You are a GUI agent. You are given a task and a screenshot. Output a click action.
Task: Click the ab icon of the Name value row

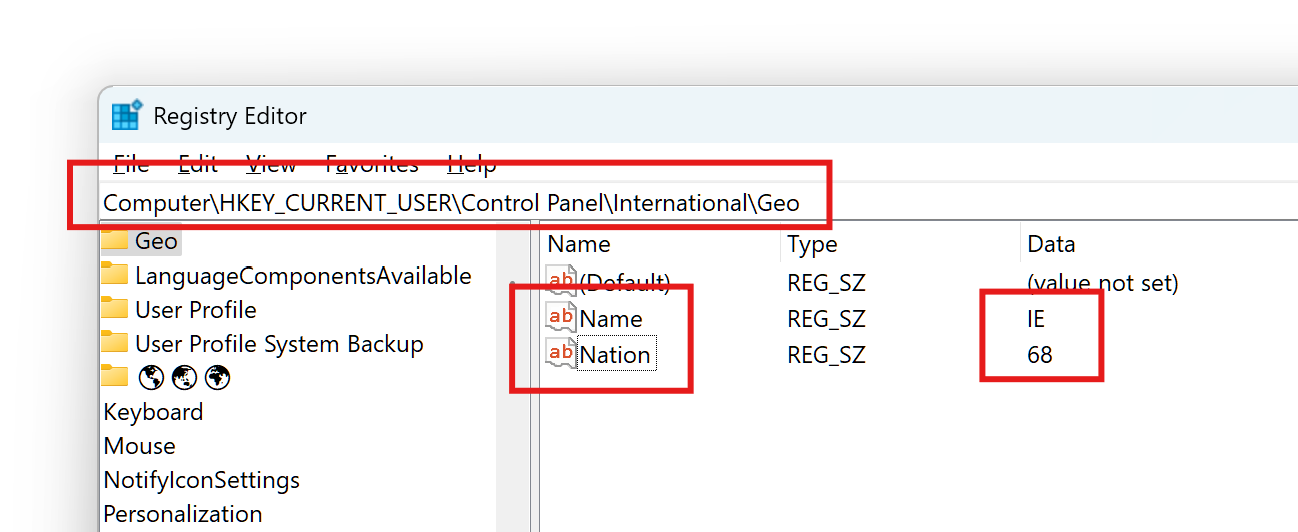click(x=561, y=318)
